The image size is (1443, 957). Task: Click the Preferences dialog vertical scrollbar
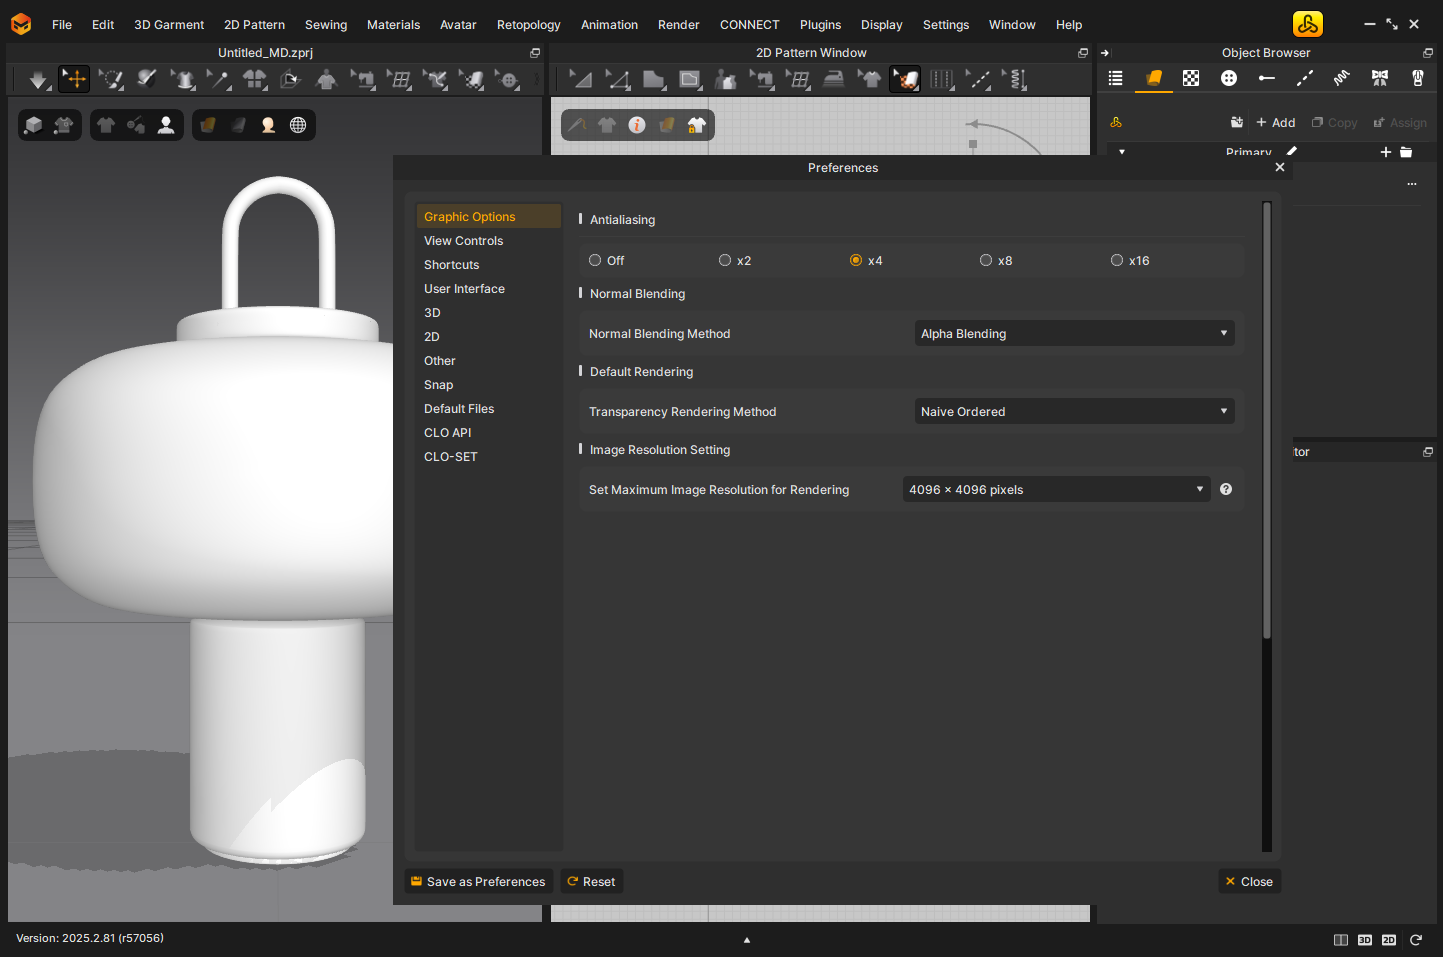click(x=1267, y=420)
